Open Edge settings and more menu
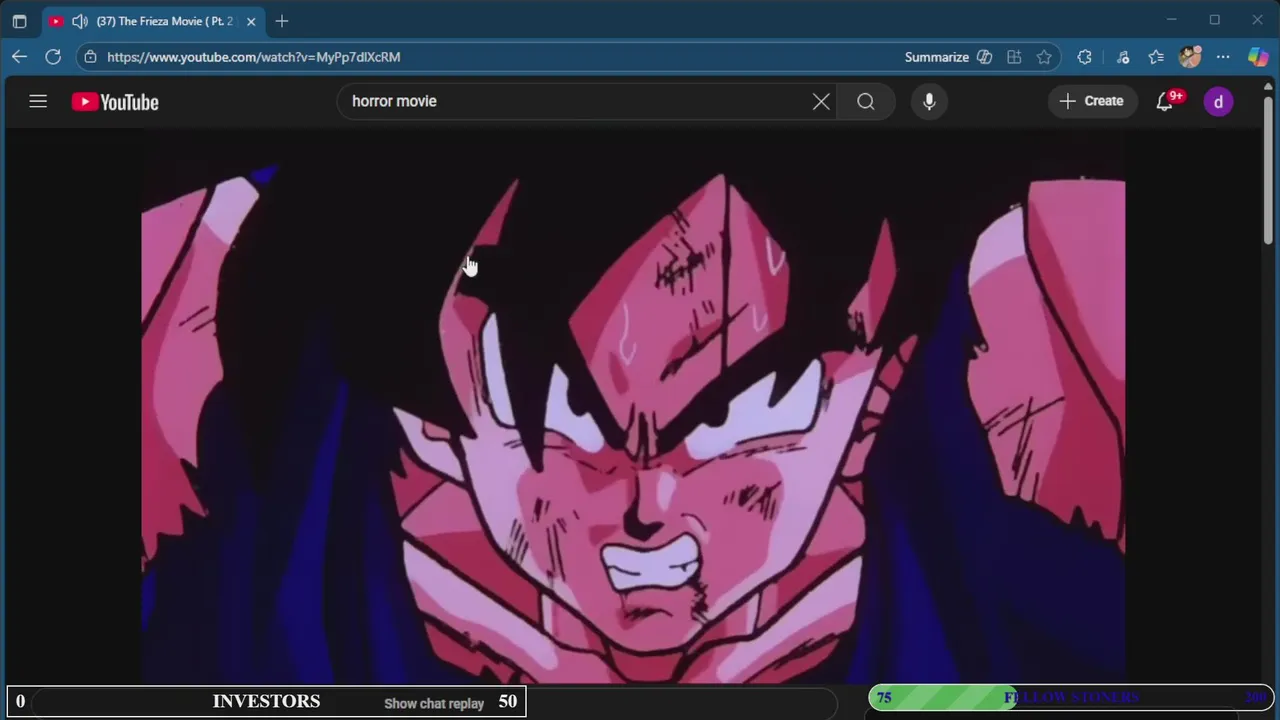Viewport: 1280px width, 720px height. point(1223,57)
